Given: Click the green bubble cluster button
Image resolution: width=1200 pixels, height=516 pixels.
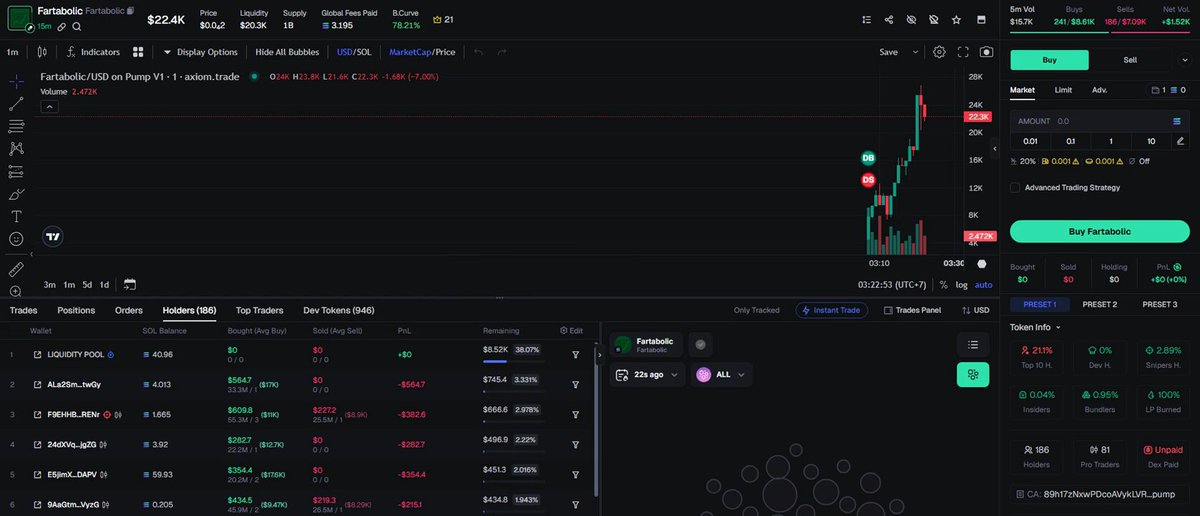Looking at the screenshot, I should pyautogui.click(x=973, y=375).
